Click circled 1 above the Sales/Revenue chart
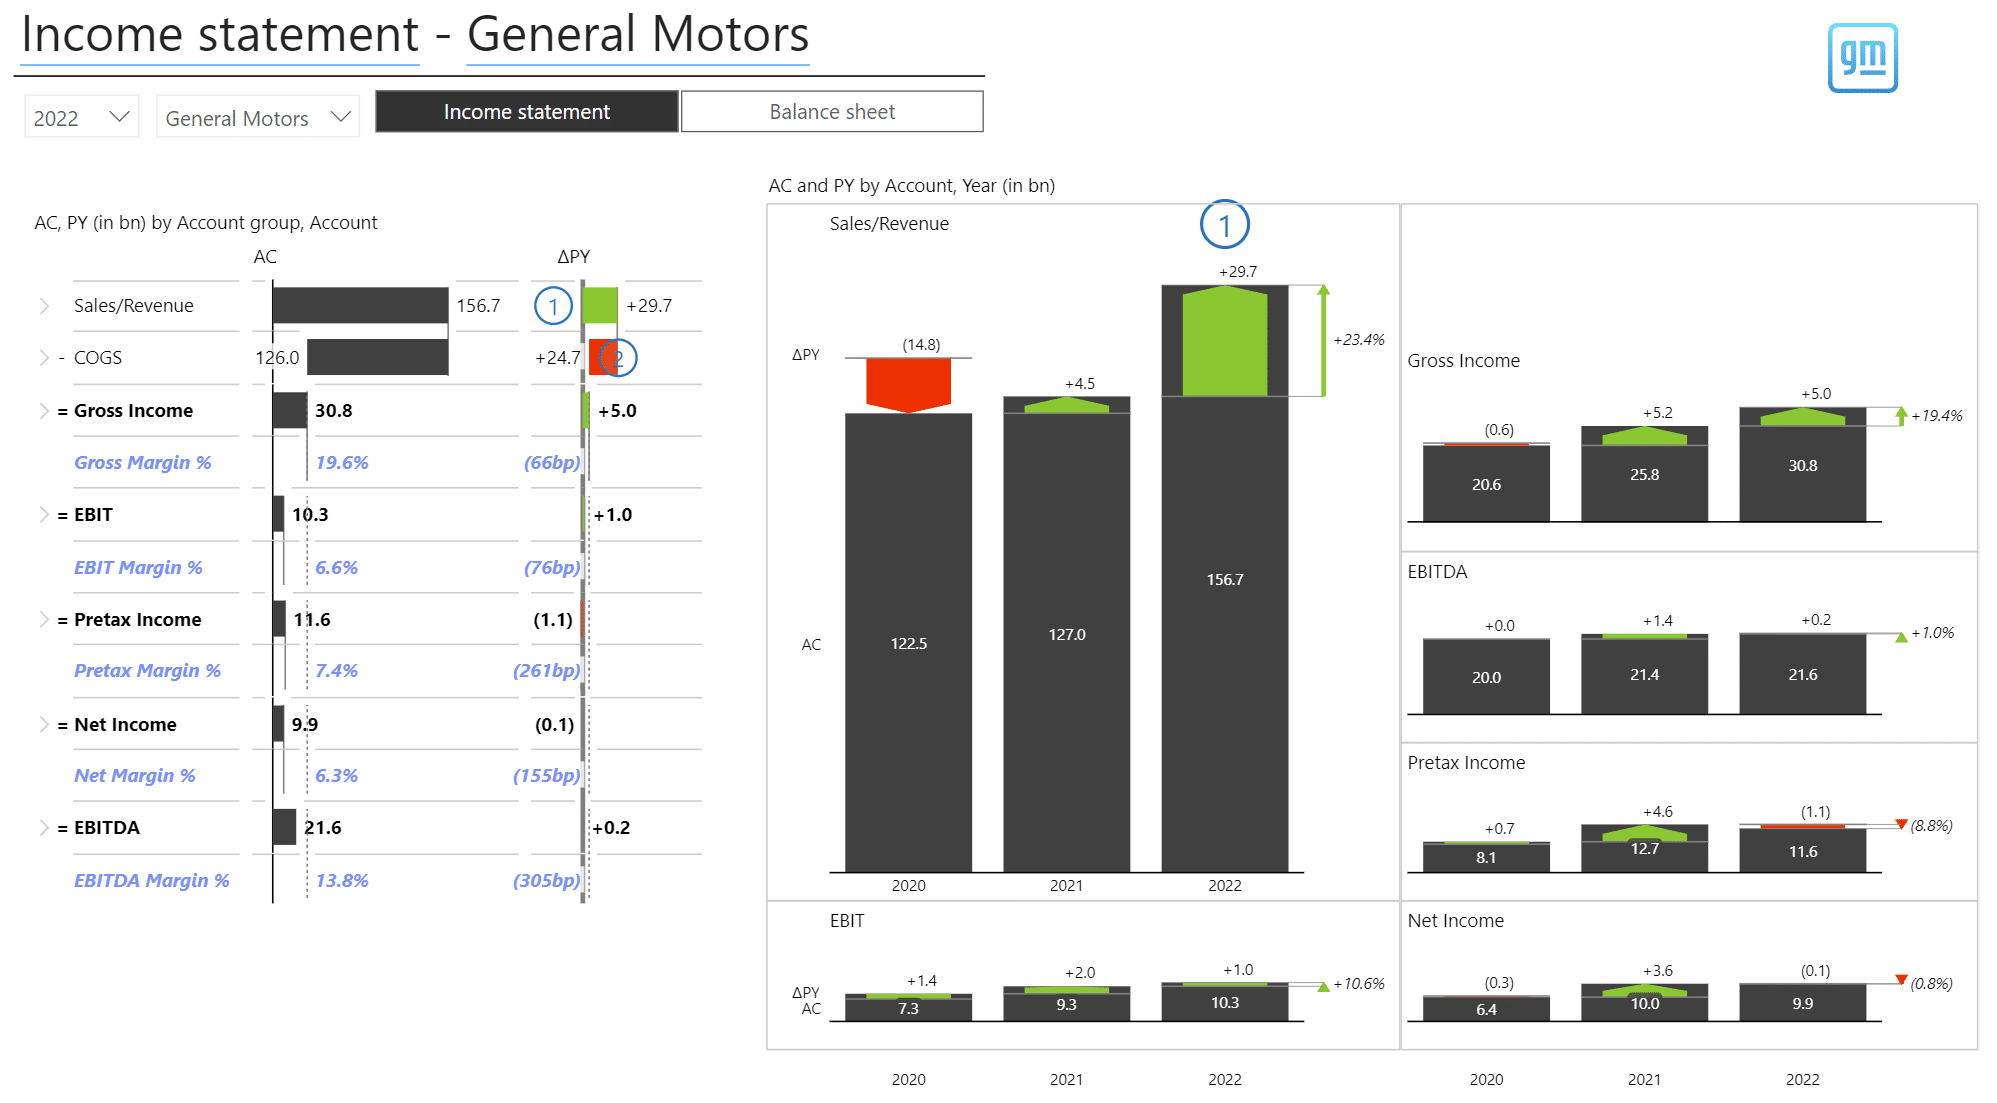The image size is (1997, 1103). coord(1225,226)
